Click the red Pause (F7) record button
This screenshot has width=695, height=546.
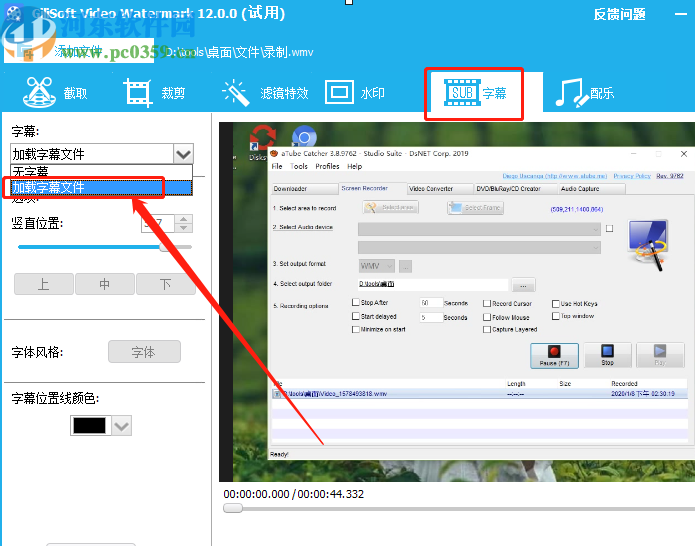554,355
